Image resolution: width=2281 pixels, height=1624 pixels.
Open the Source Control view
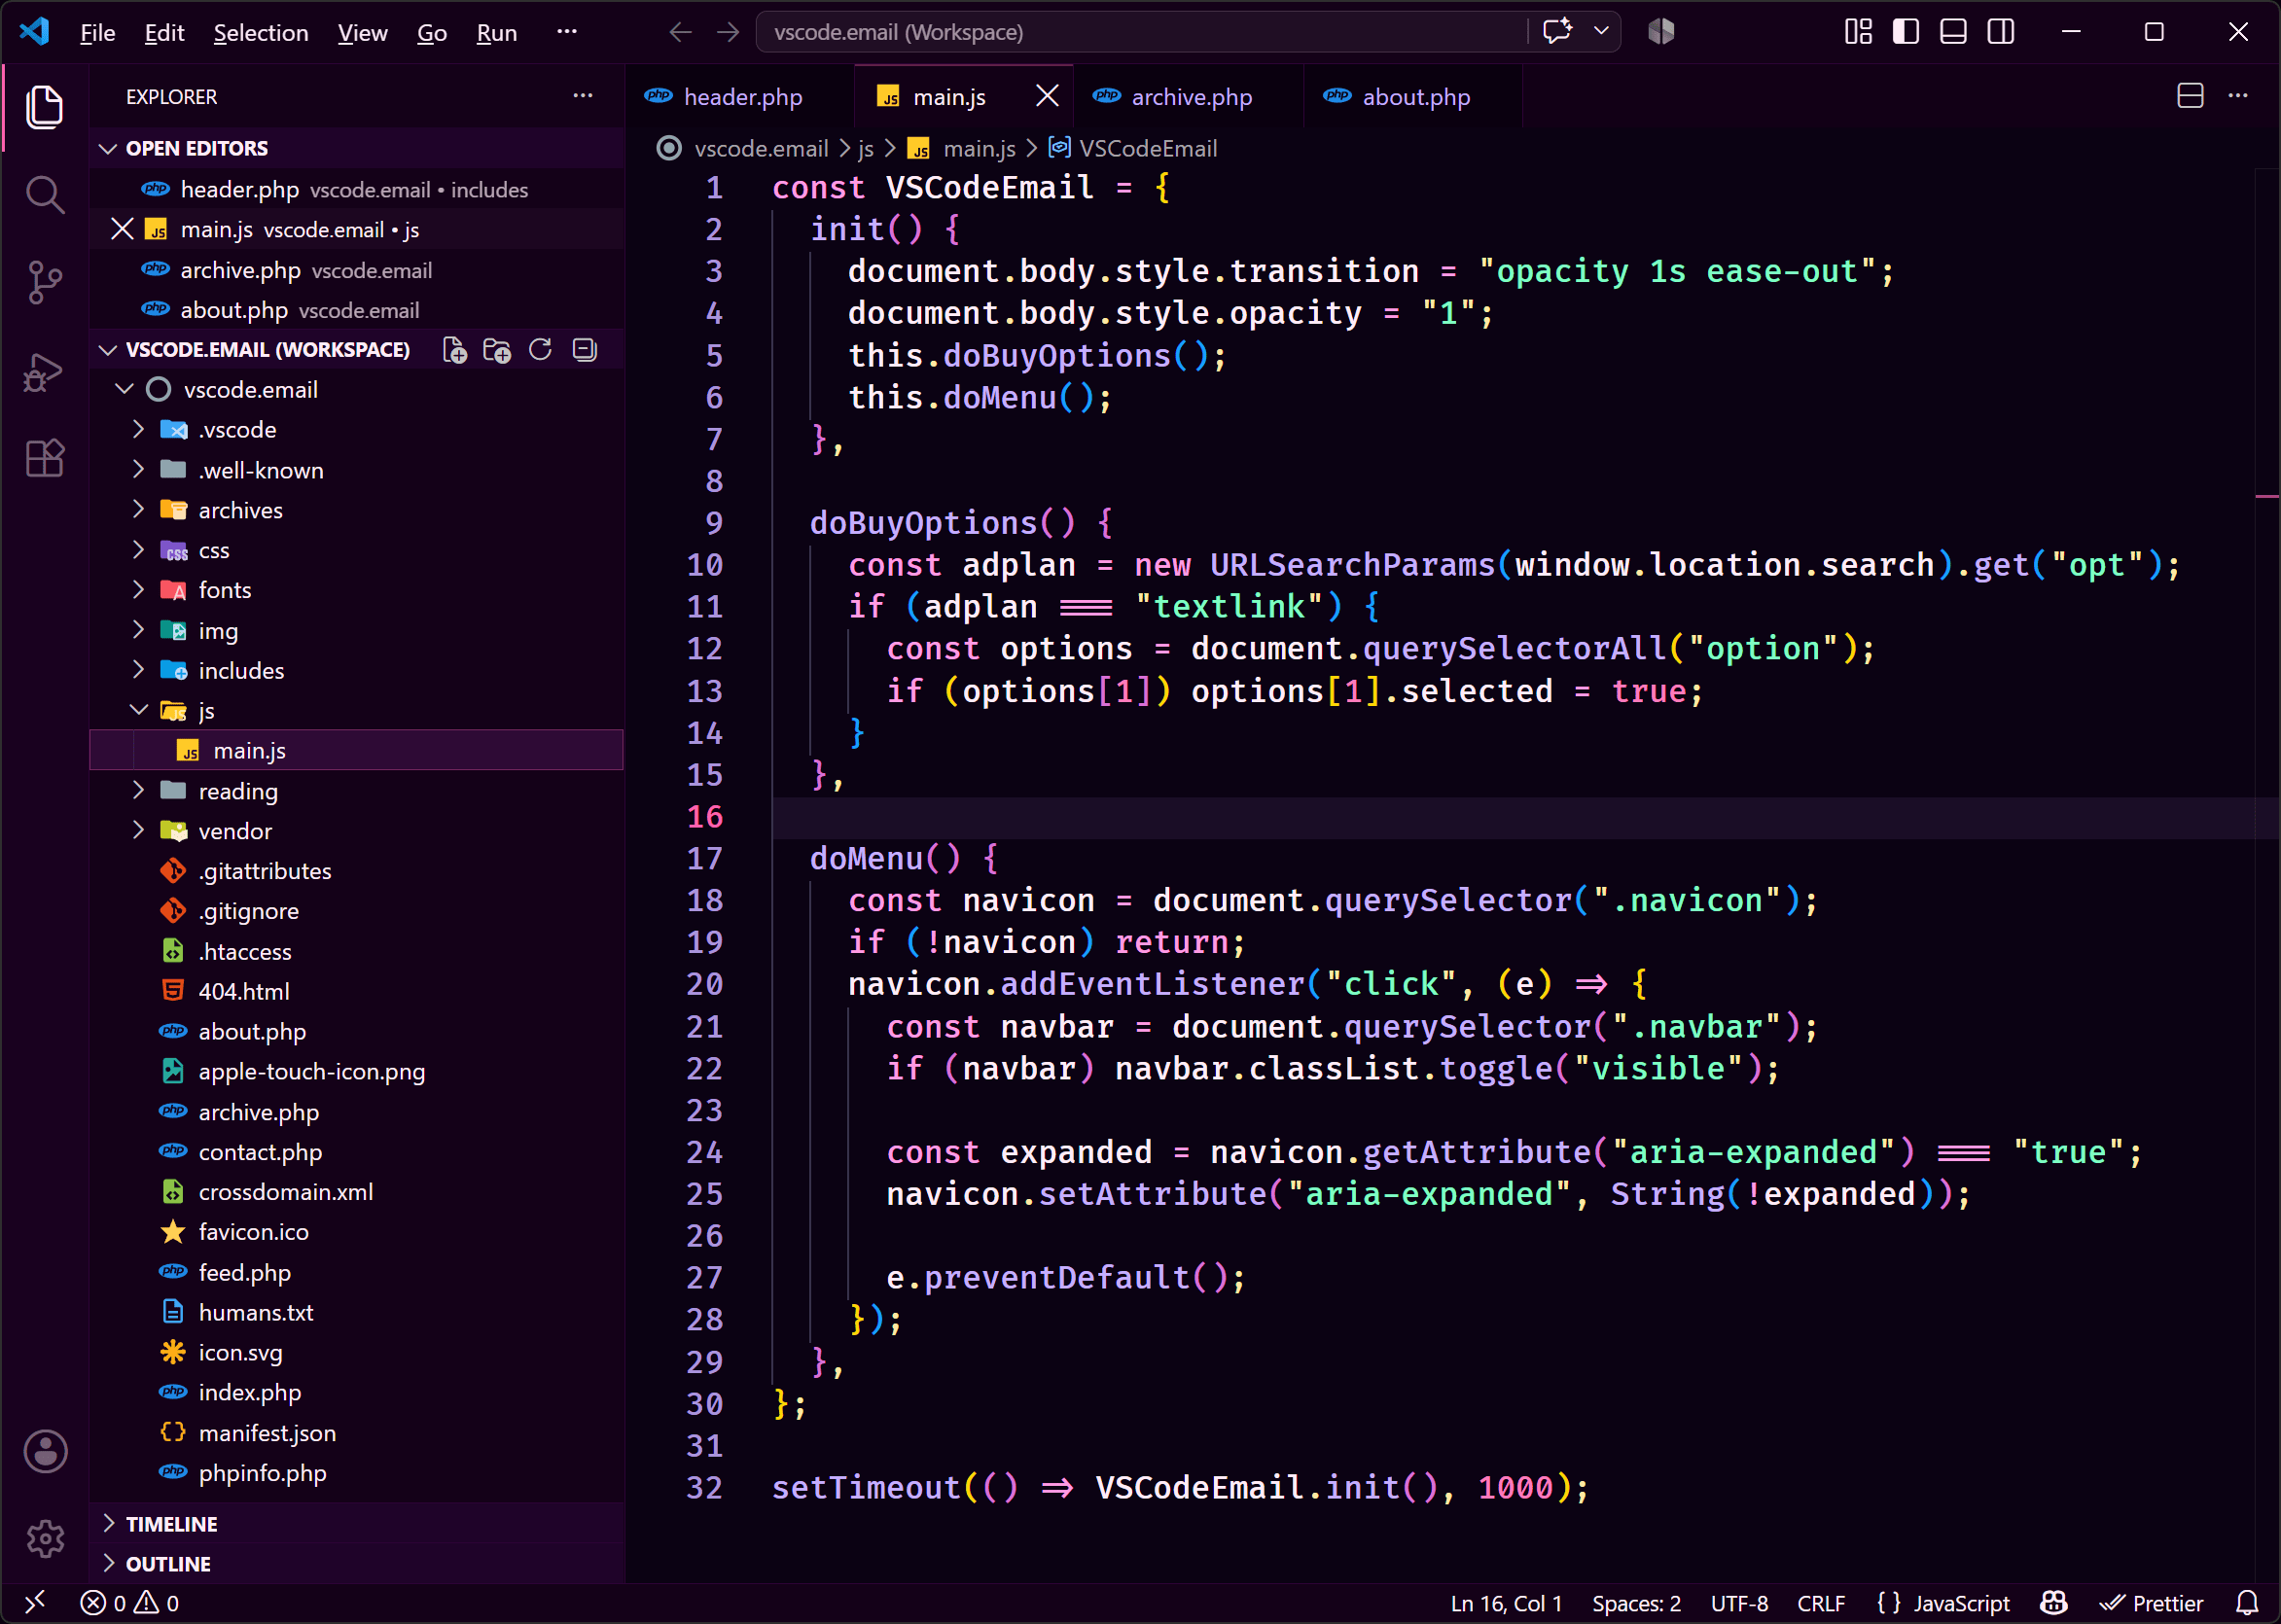(x=45, y=282)
